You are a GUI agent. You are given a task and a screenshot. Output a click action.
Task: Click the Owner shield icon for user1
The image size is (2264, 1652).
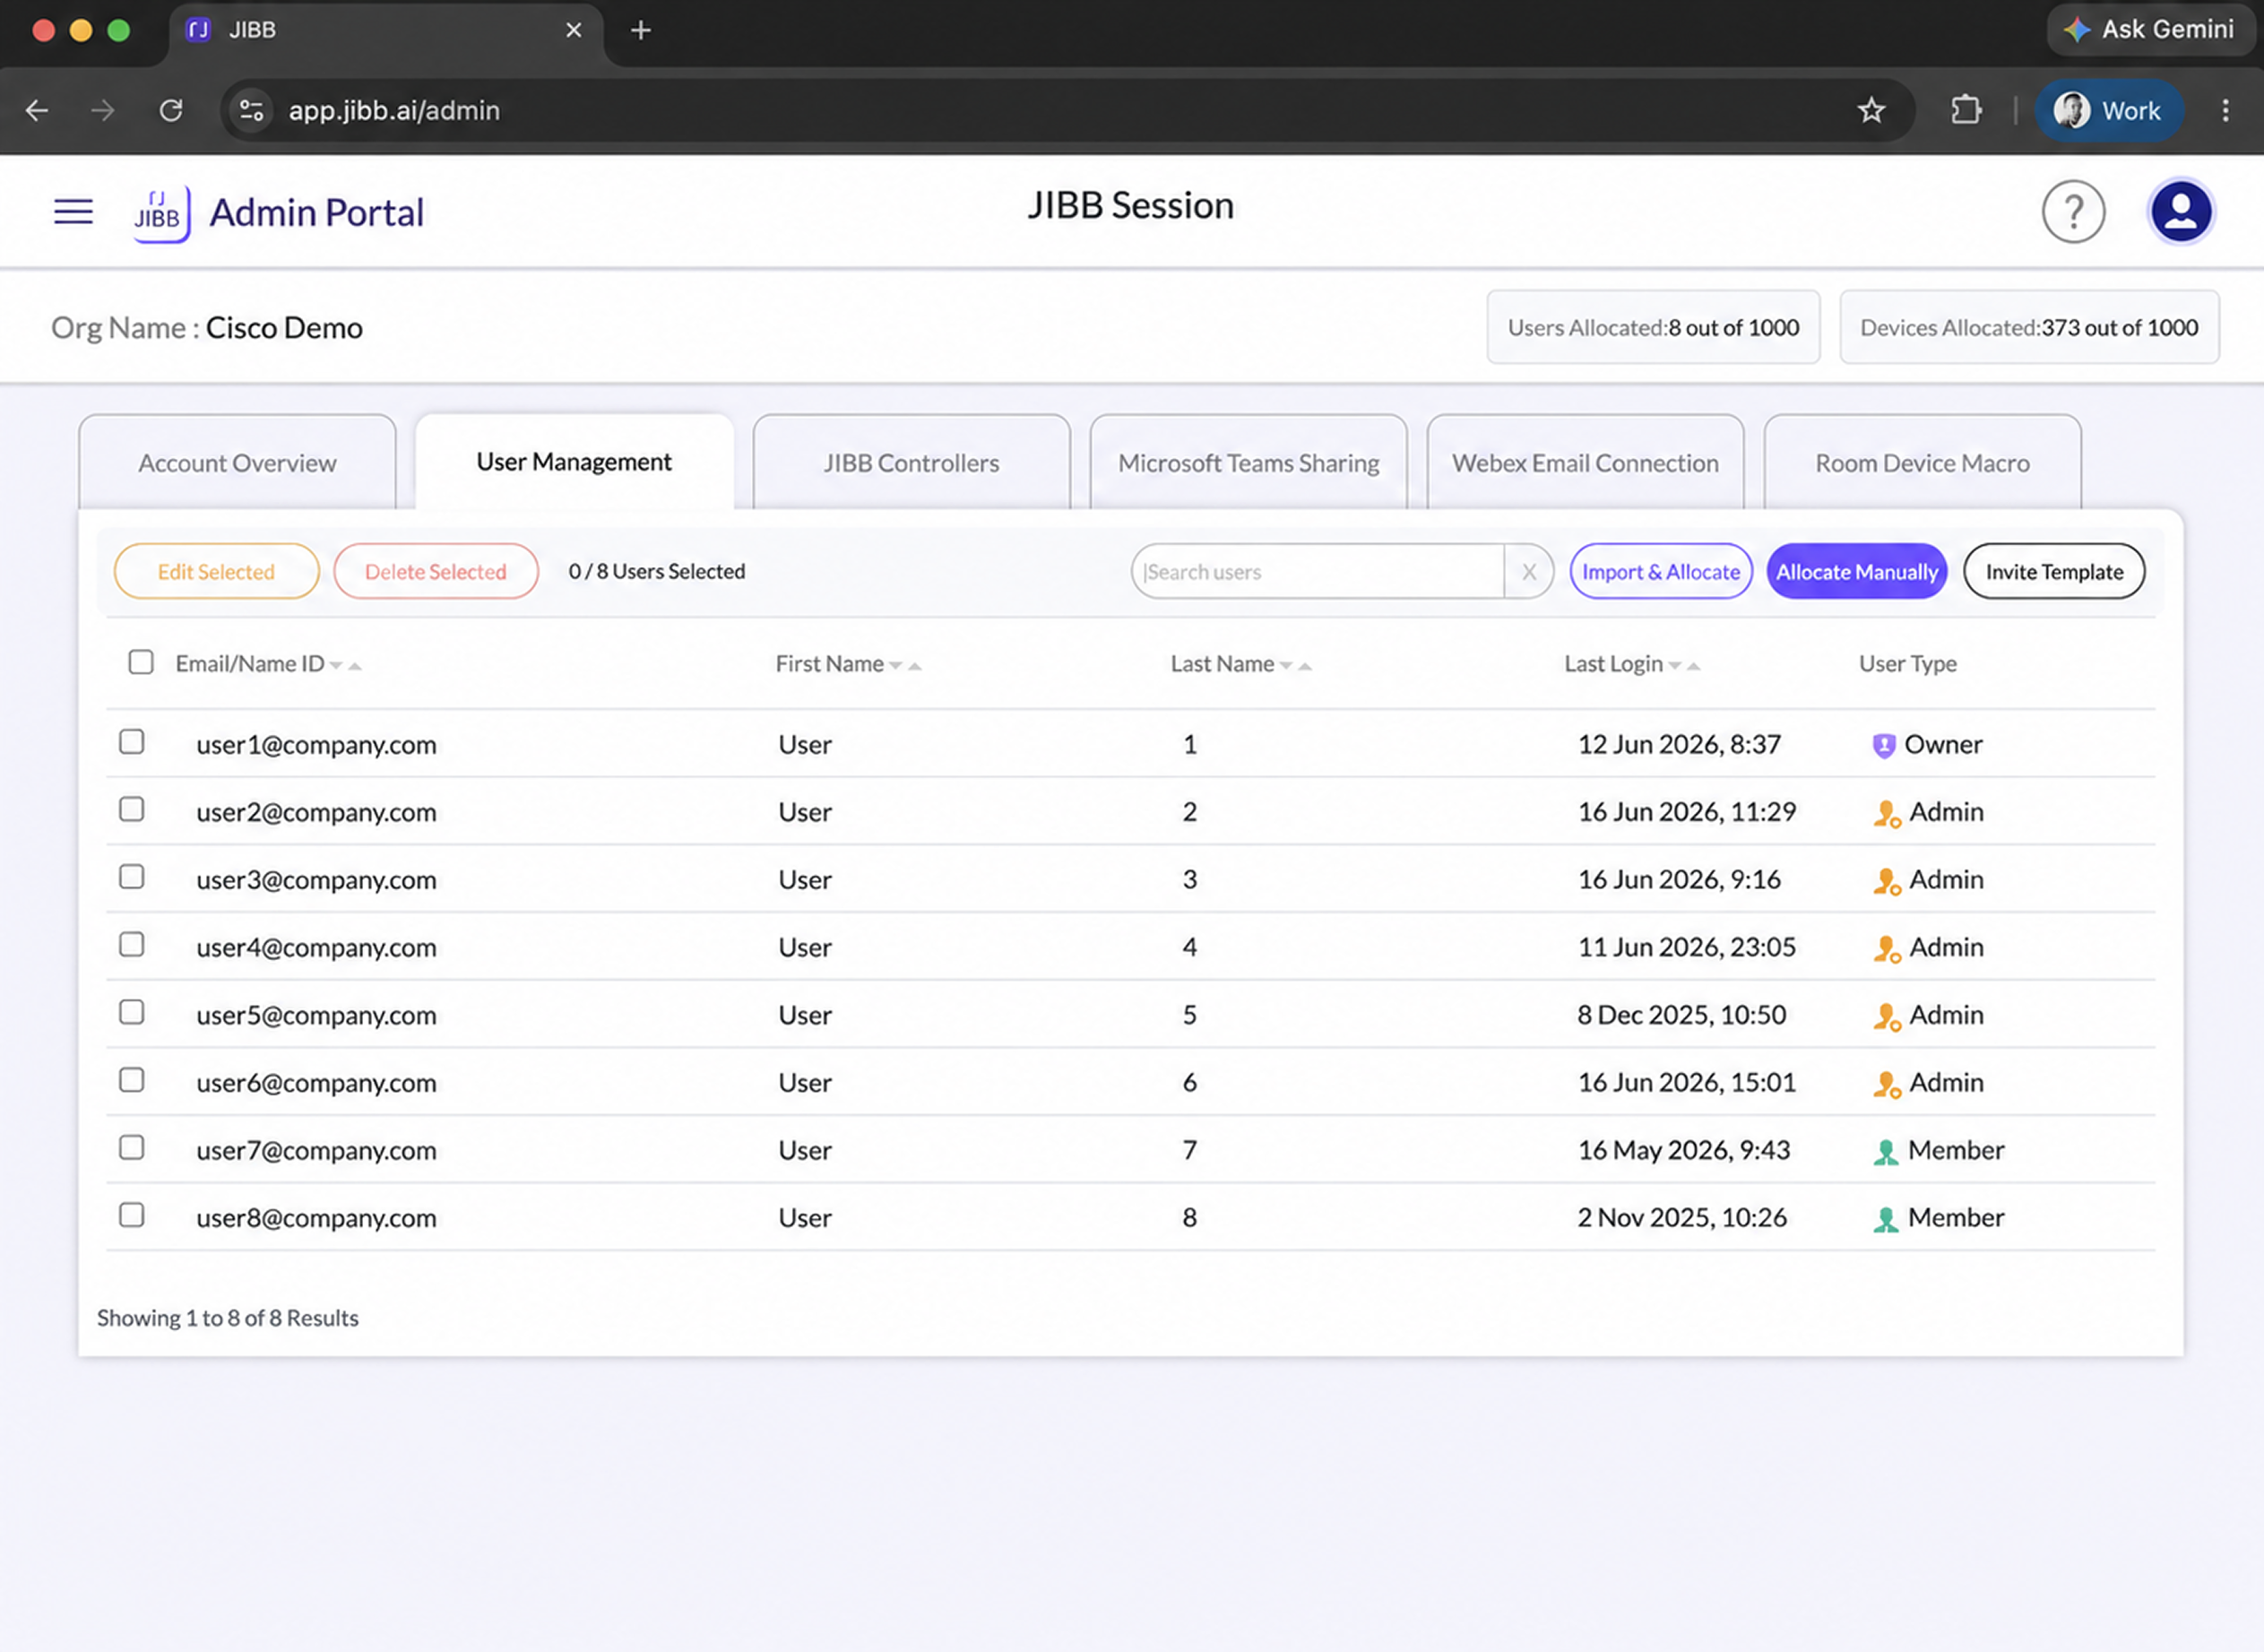tap(1883, 745)
